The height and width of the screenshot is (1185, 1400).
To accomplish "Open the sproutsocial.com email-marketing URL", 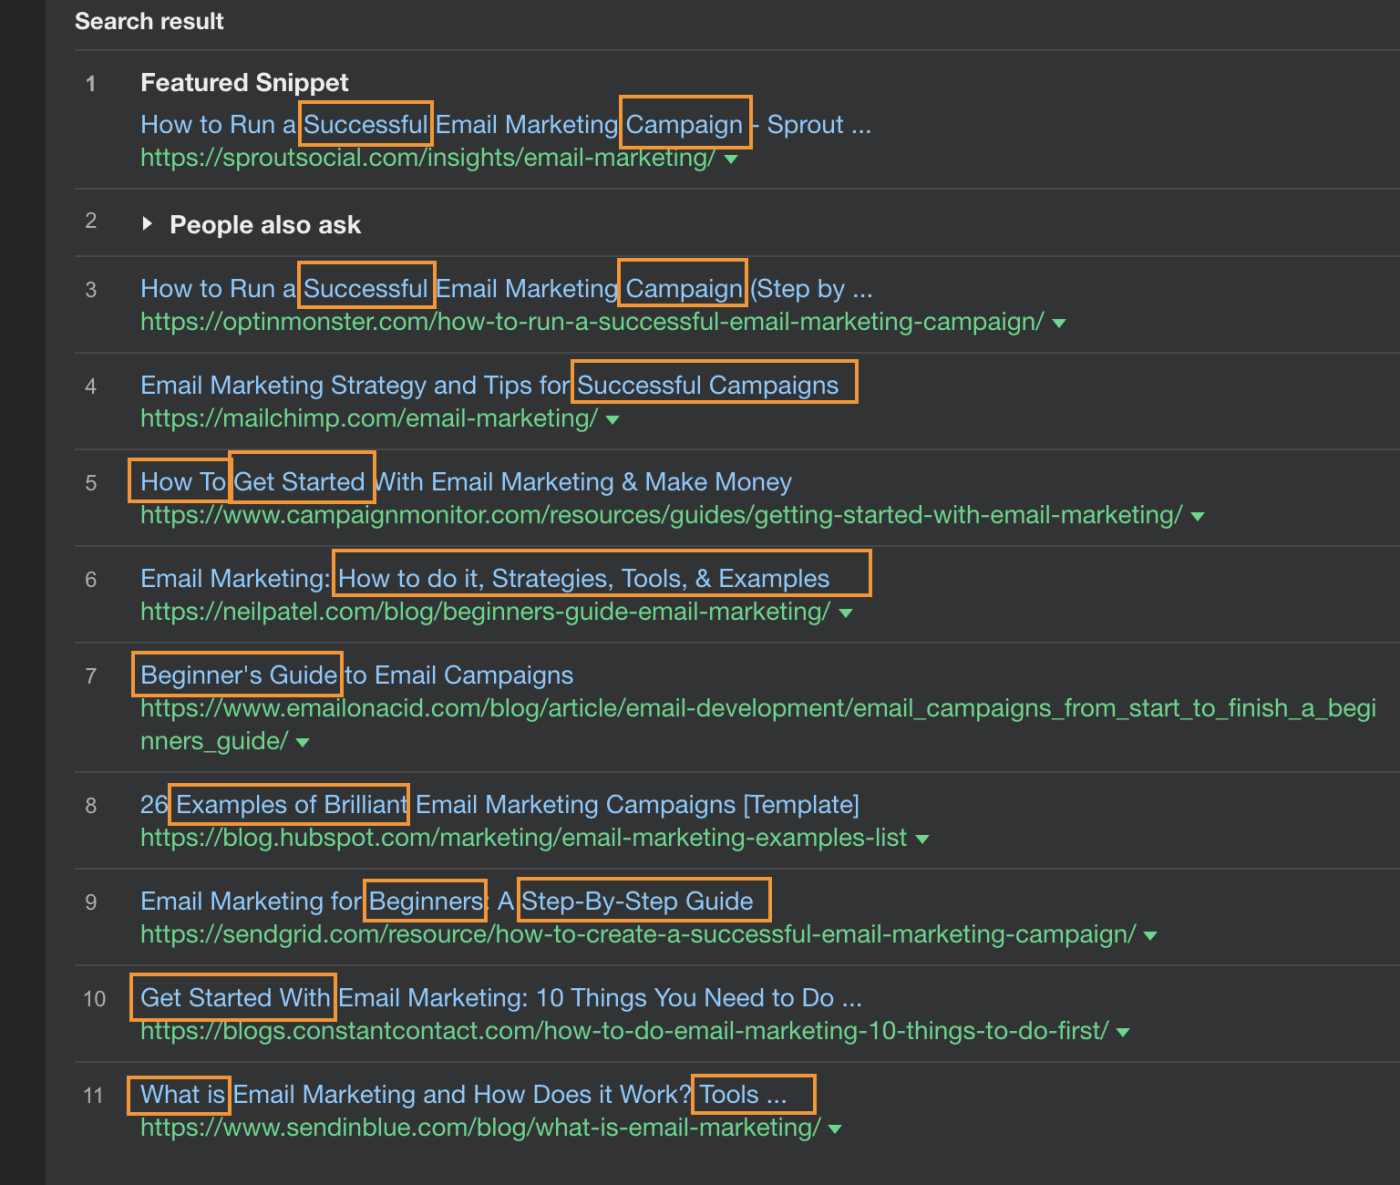I will (x=428, y=158).
